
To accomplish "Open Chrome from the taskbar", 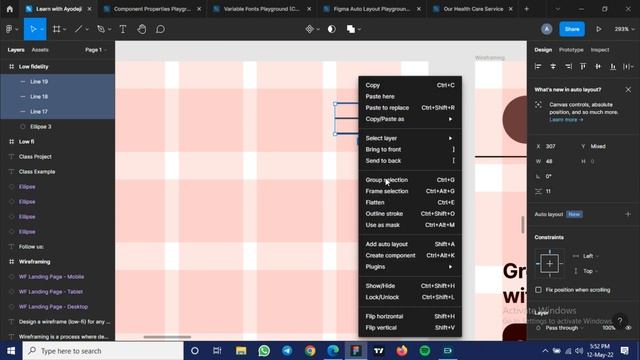I will click(310, 351).
